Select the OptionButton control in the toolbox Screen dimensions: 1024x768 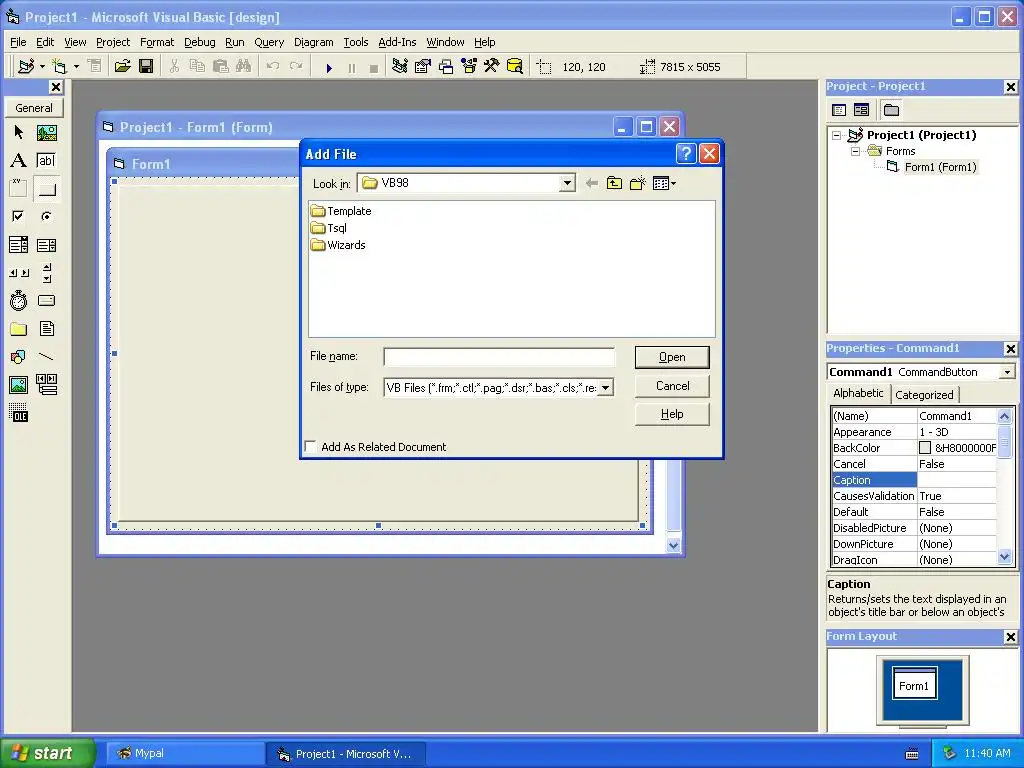46,216
